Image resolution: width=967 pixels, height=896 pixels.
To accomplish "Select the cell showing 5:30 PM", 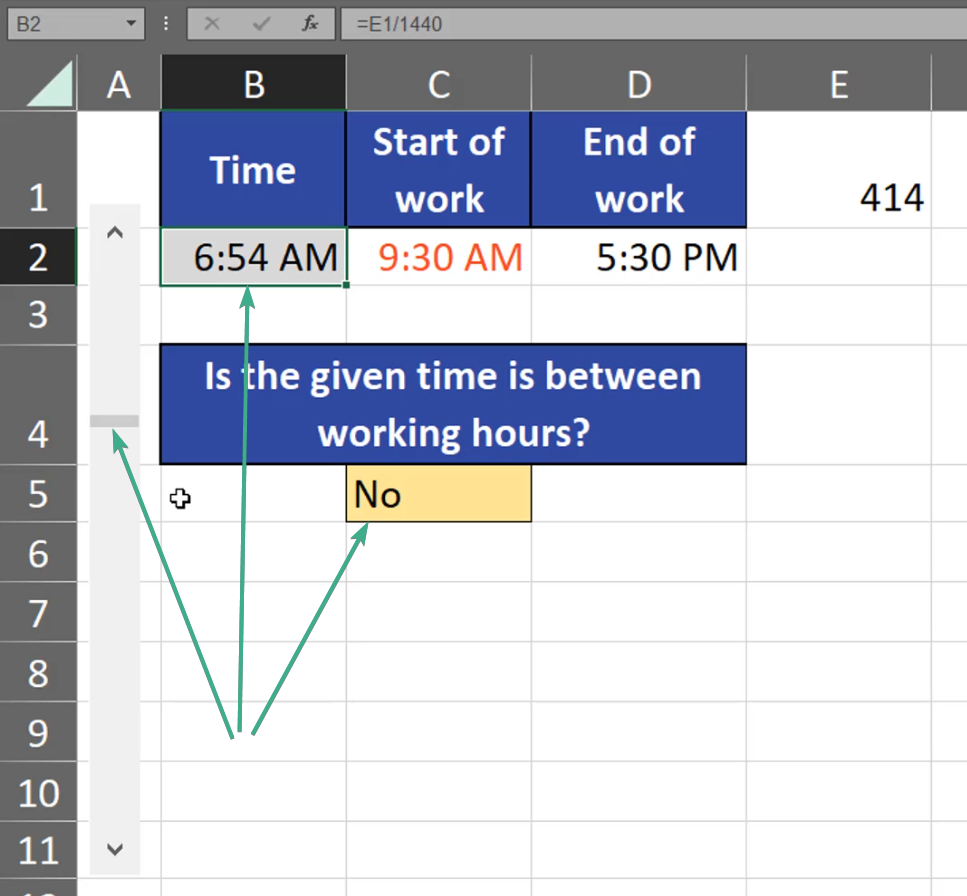I will click(x=638, y=258).
